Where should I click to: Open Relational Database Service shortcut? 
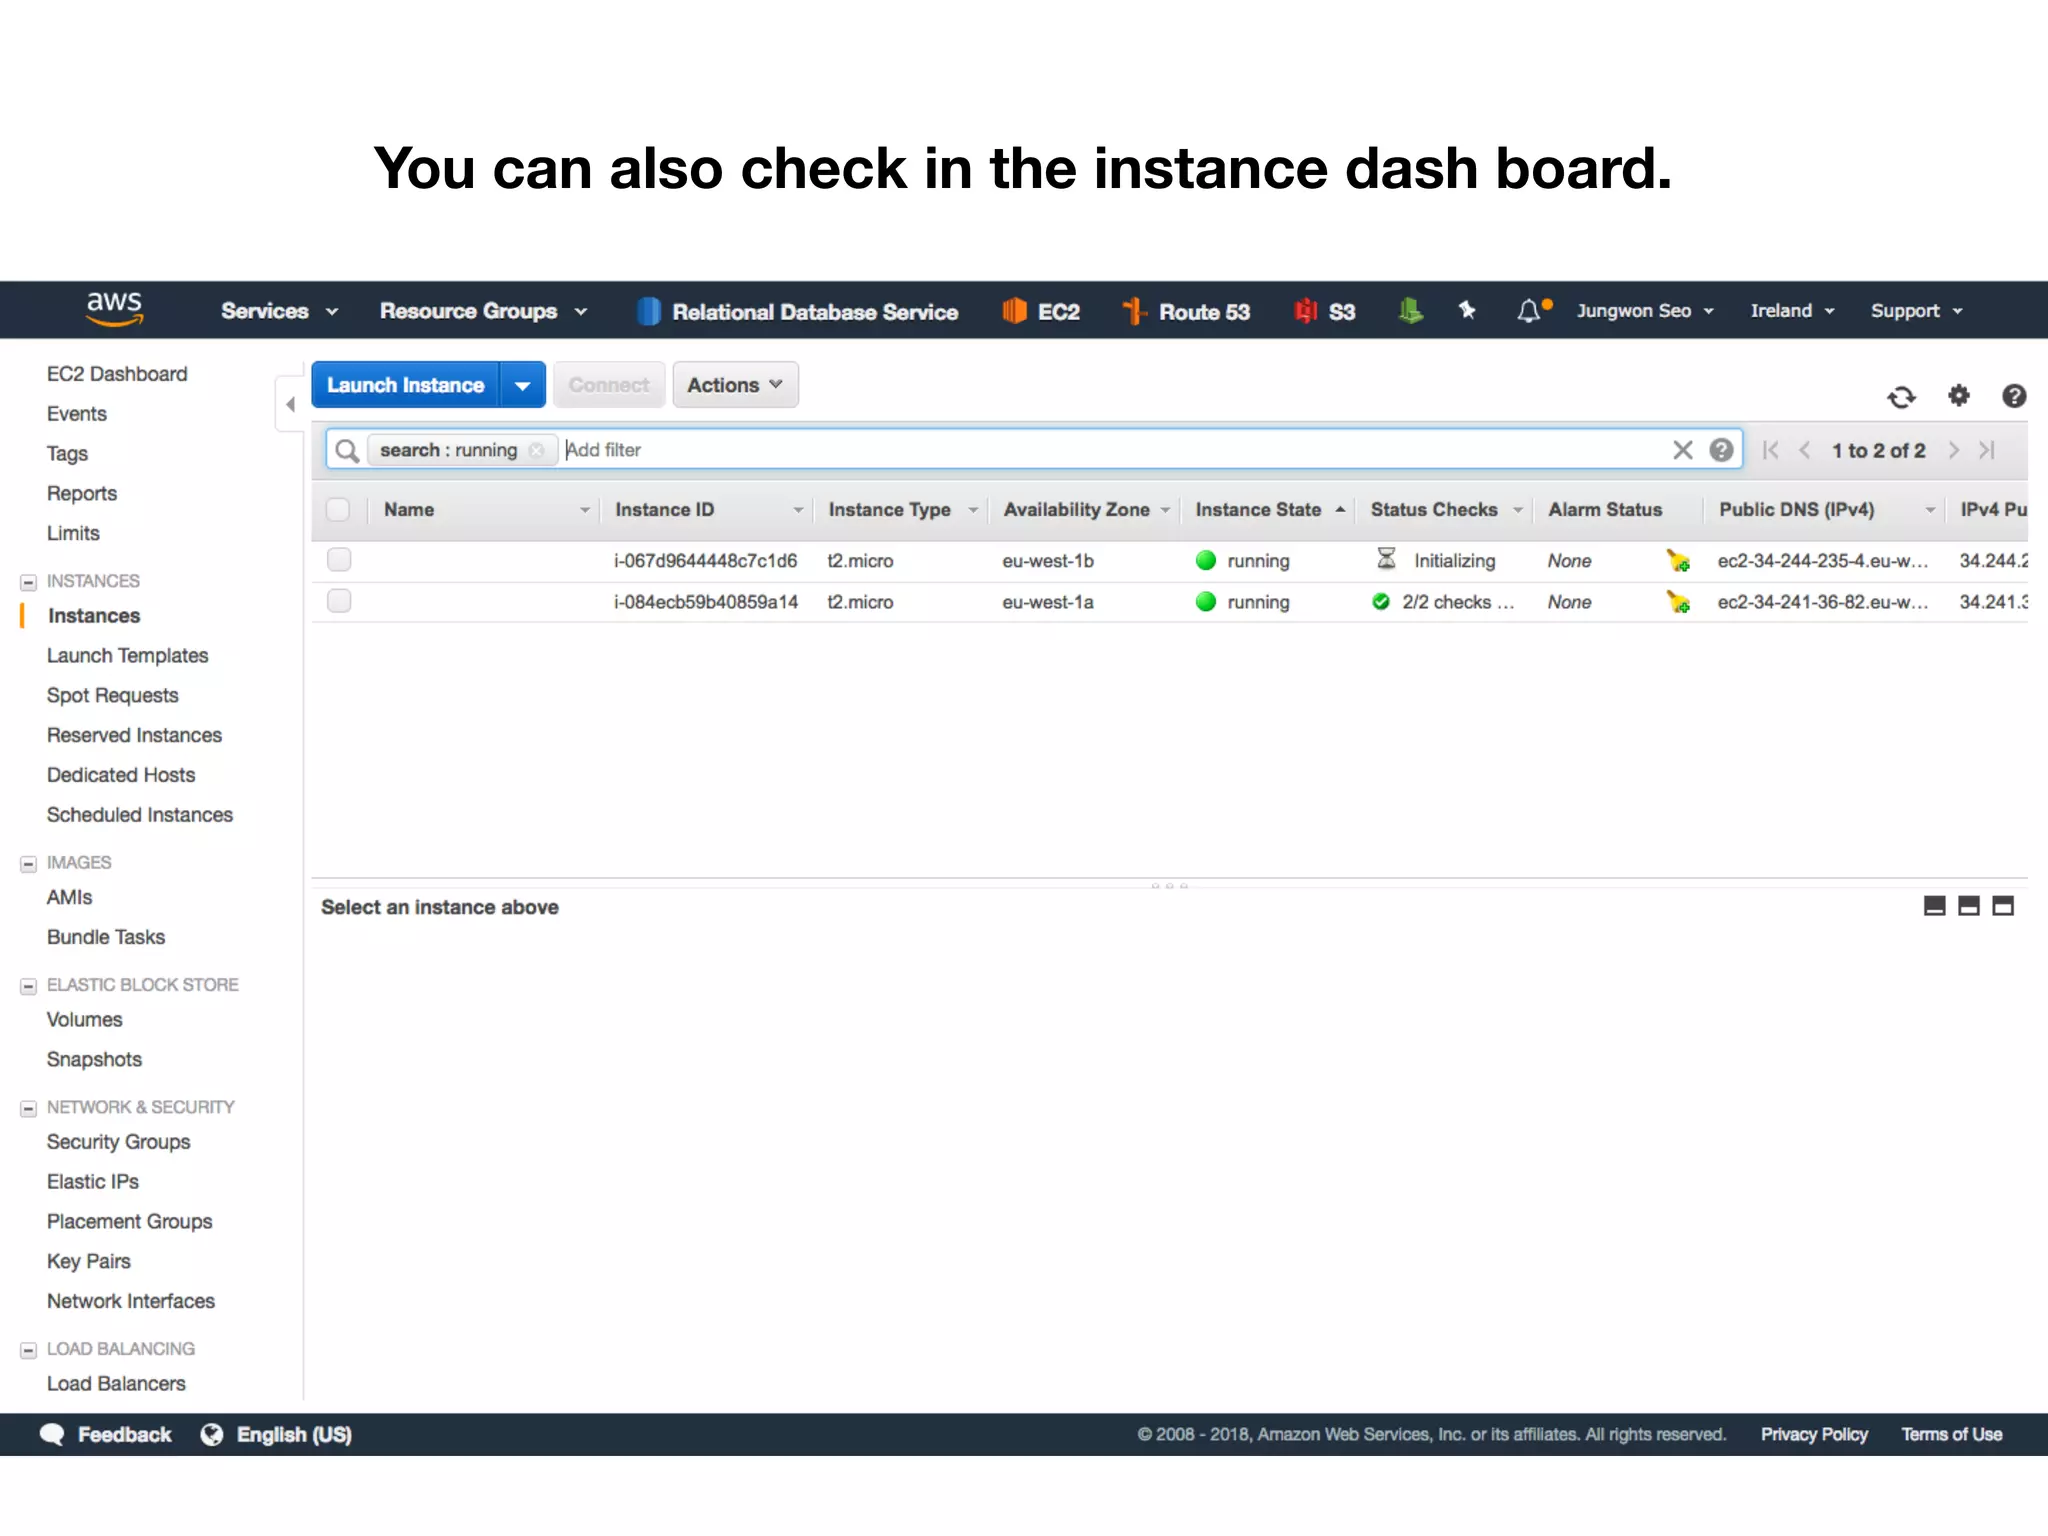pyautogui.click(x=797, y=312)
